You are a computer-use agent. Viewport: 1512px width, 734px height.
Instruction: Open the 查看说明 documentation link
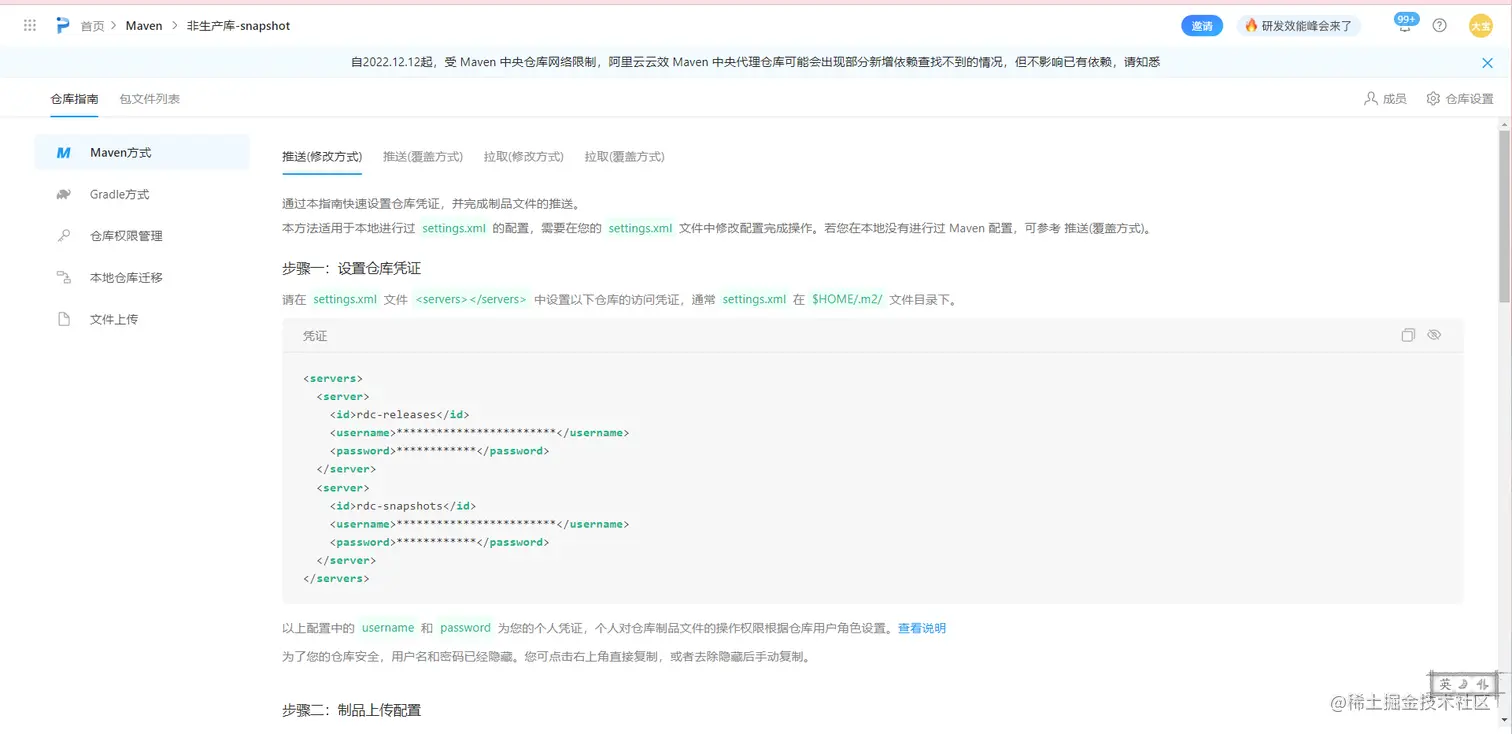[921, 628]
